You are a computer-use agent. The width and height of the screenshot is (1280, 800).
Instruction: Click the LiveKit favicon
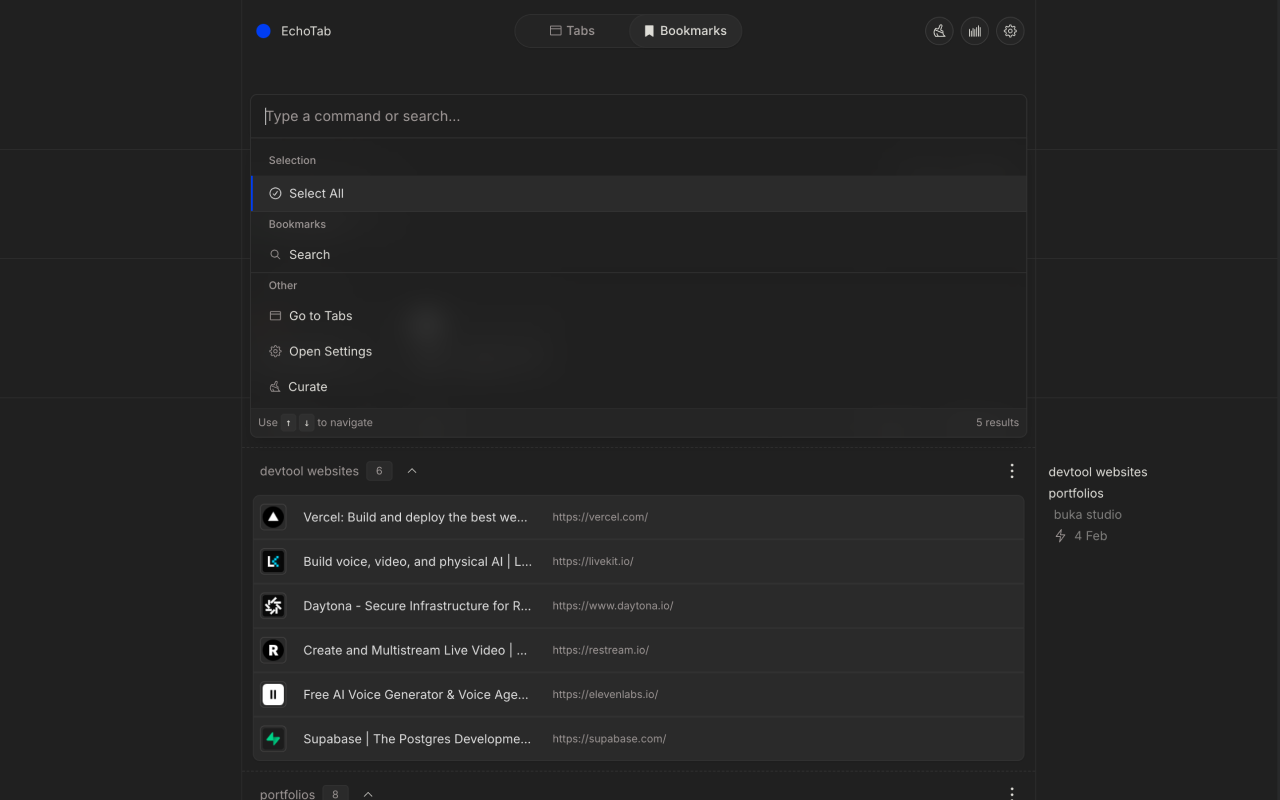pos(273,561)
